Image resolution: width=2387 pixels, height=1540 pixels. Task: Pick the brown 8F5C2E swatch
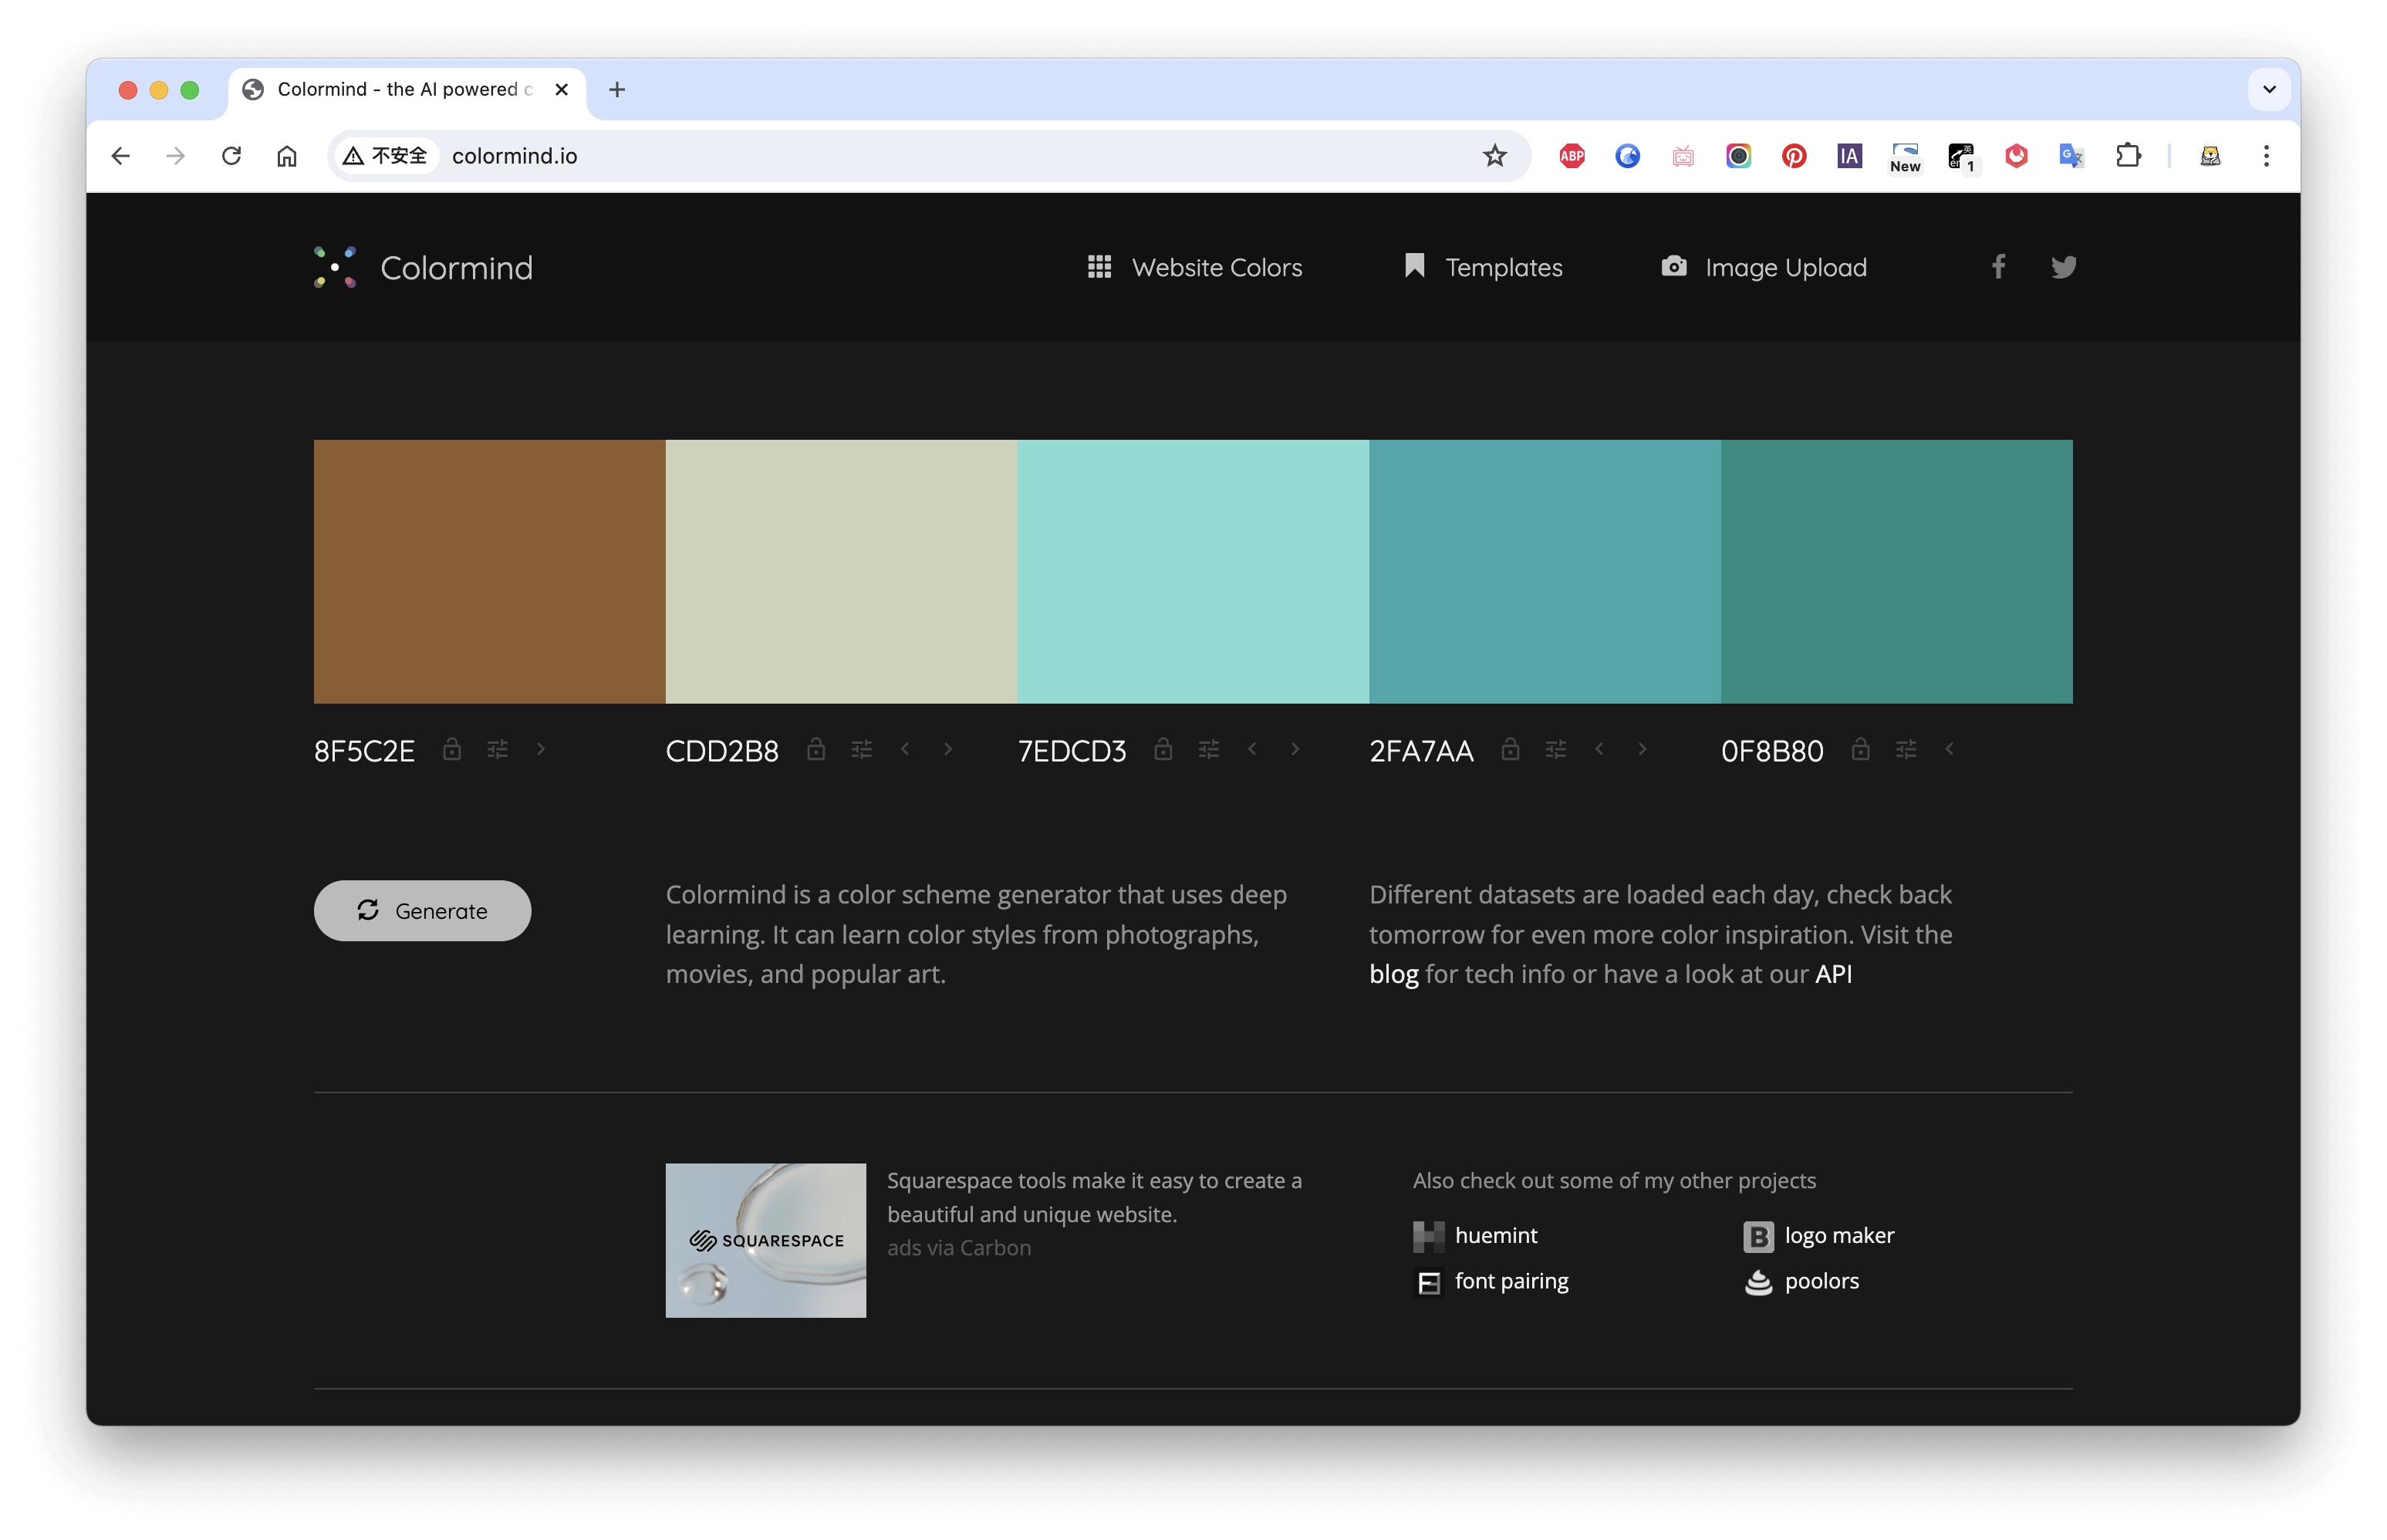(x=489, y=571)
